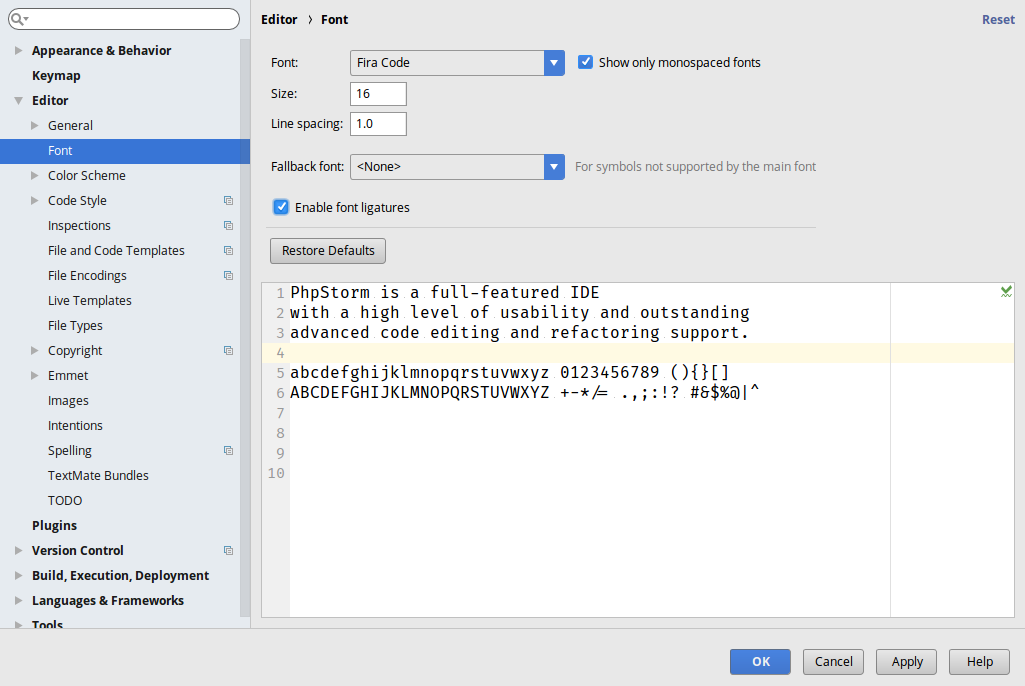
Task: Click line number 10 in preview gutter
Action: [x=276, y=473]
